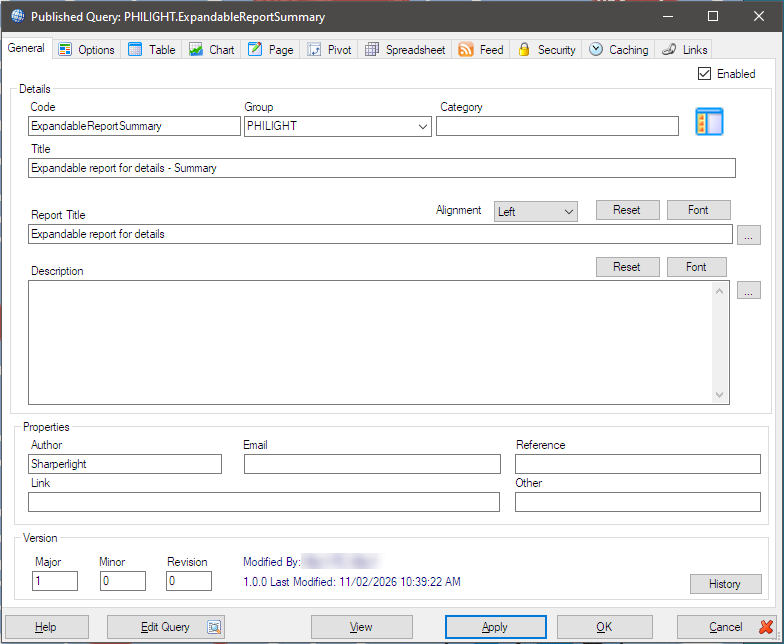Click the Help button
The width and height of the screenshot is (784, 644).
[46, 627]
